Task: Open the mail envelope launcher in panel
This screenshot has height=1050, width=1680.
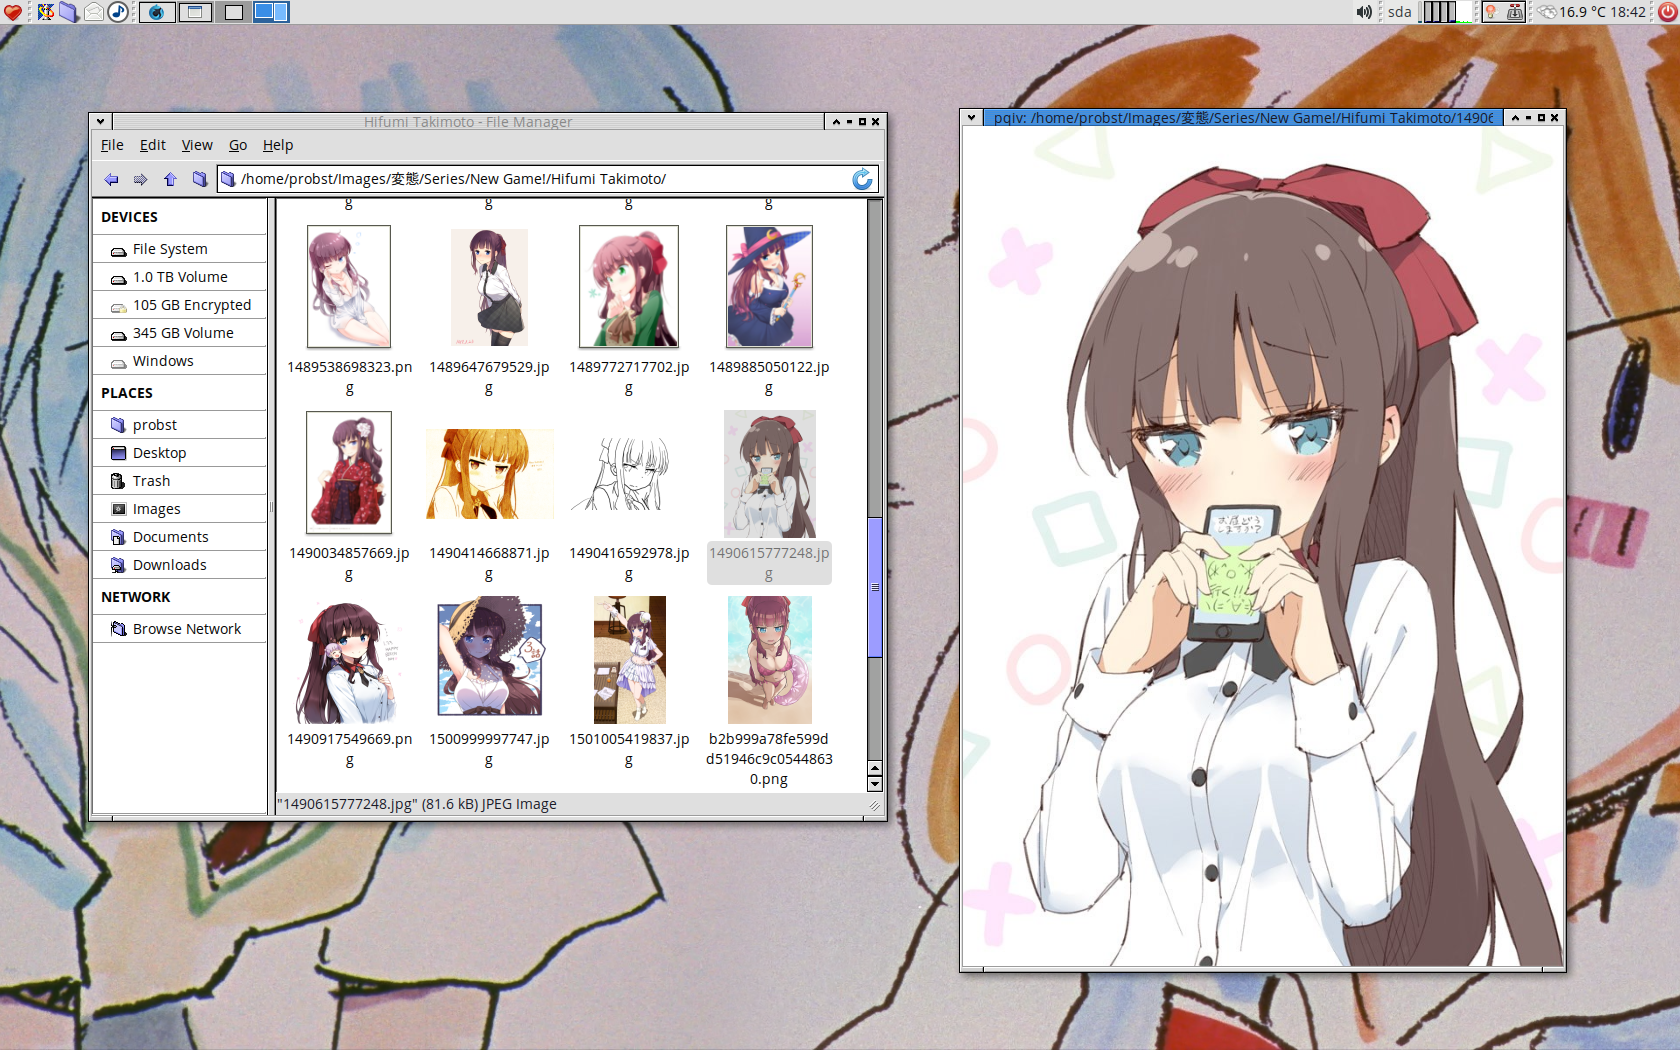Action: pos(94,12)
